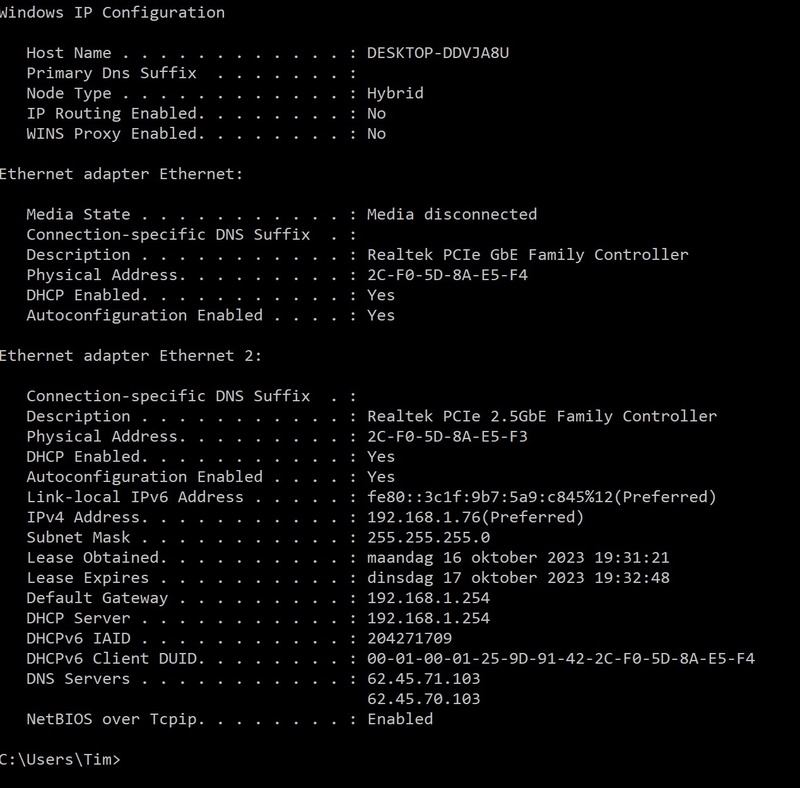Click the DHCPv6 Client DUID value
Screen dimensions: 800x788
pyautogui.click(x=560, y=658)
